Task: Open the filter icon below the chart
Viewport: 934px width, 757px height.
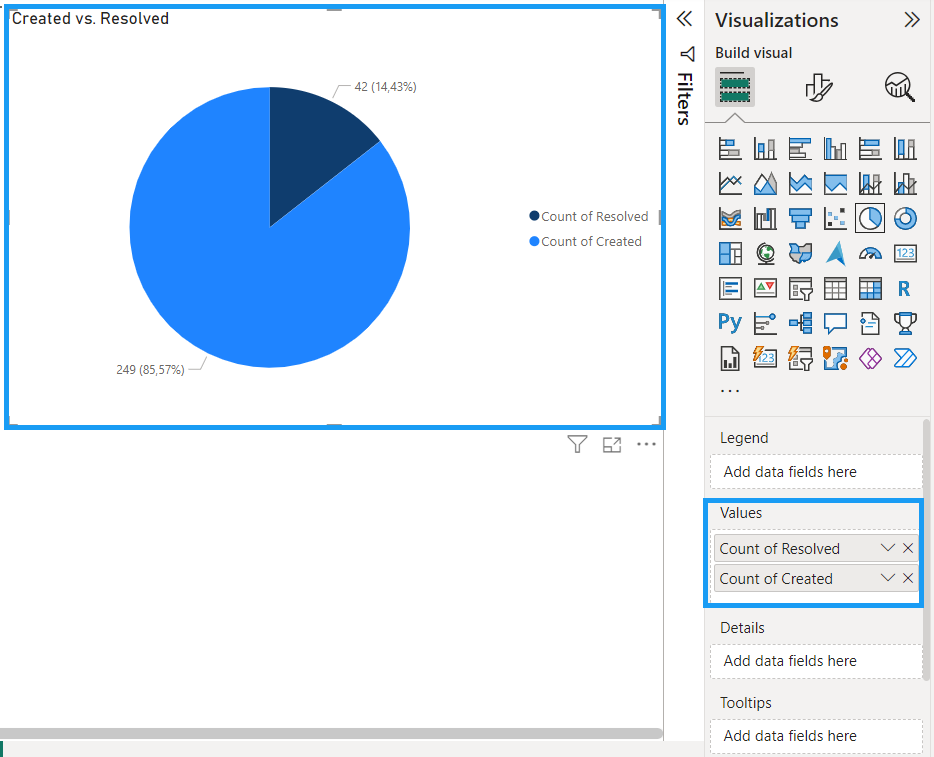Action: click(x=577, y=445)
